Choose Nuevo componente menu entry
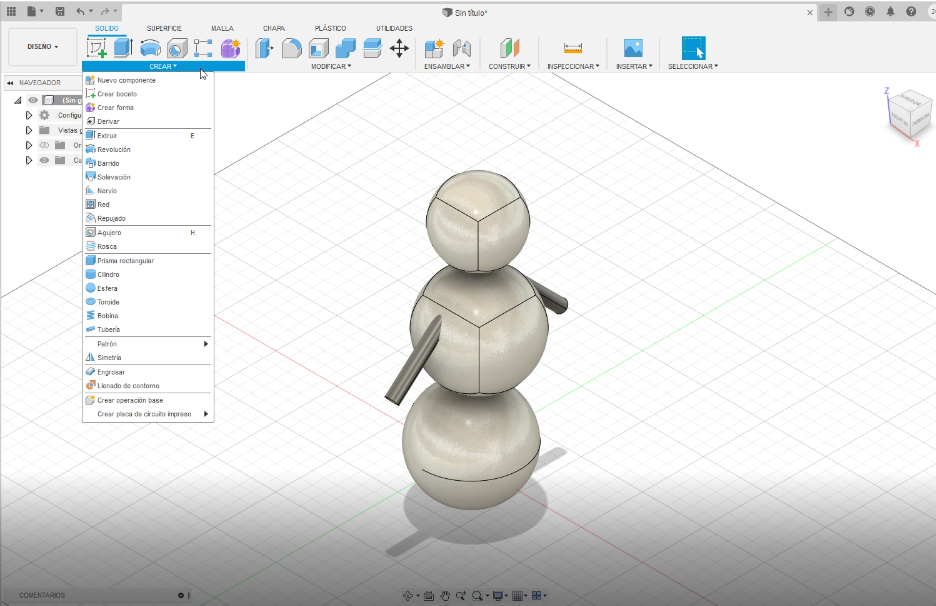Viewport: 936px width, 606px height. click(x=147, y=80)
